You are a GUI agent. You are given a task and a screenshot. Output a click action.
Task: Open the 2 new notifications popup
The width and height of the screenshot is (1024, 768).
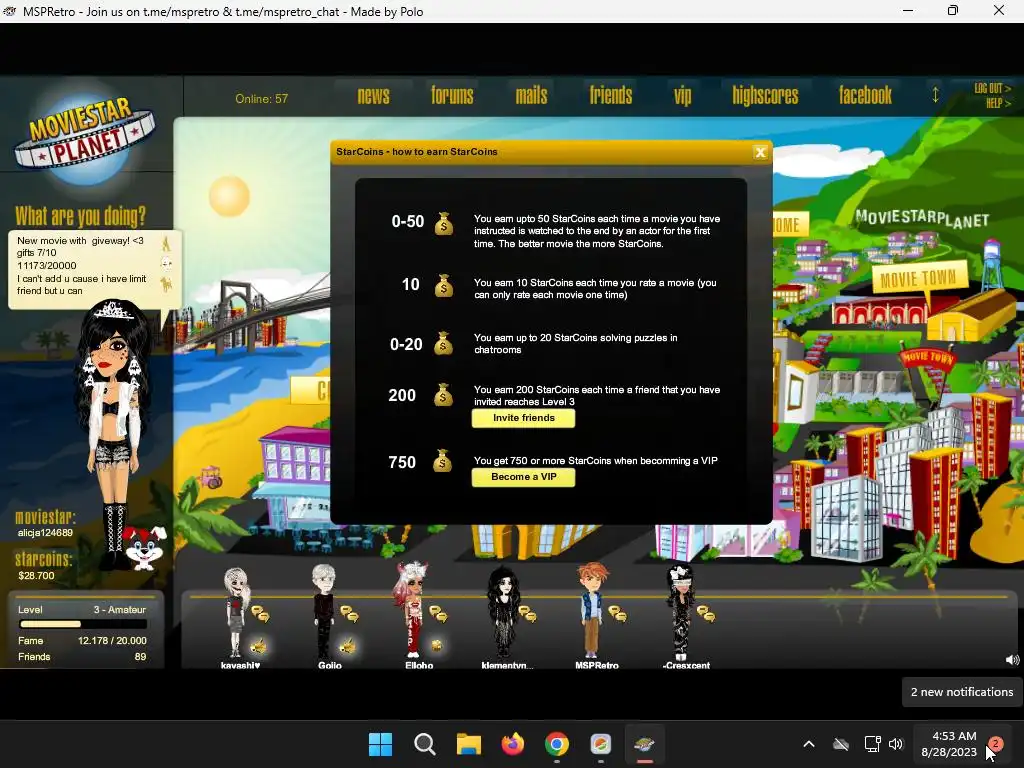[961, 692]
